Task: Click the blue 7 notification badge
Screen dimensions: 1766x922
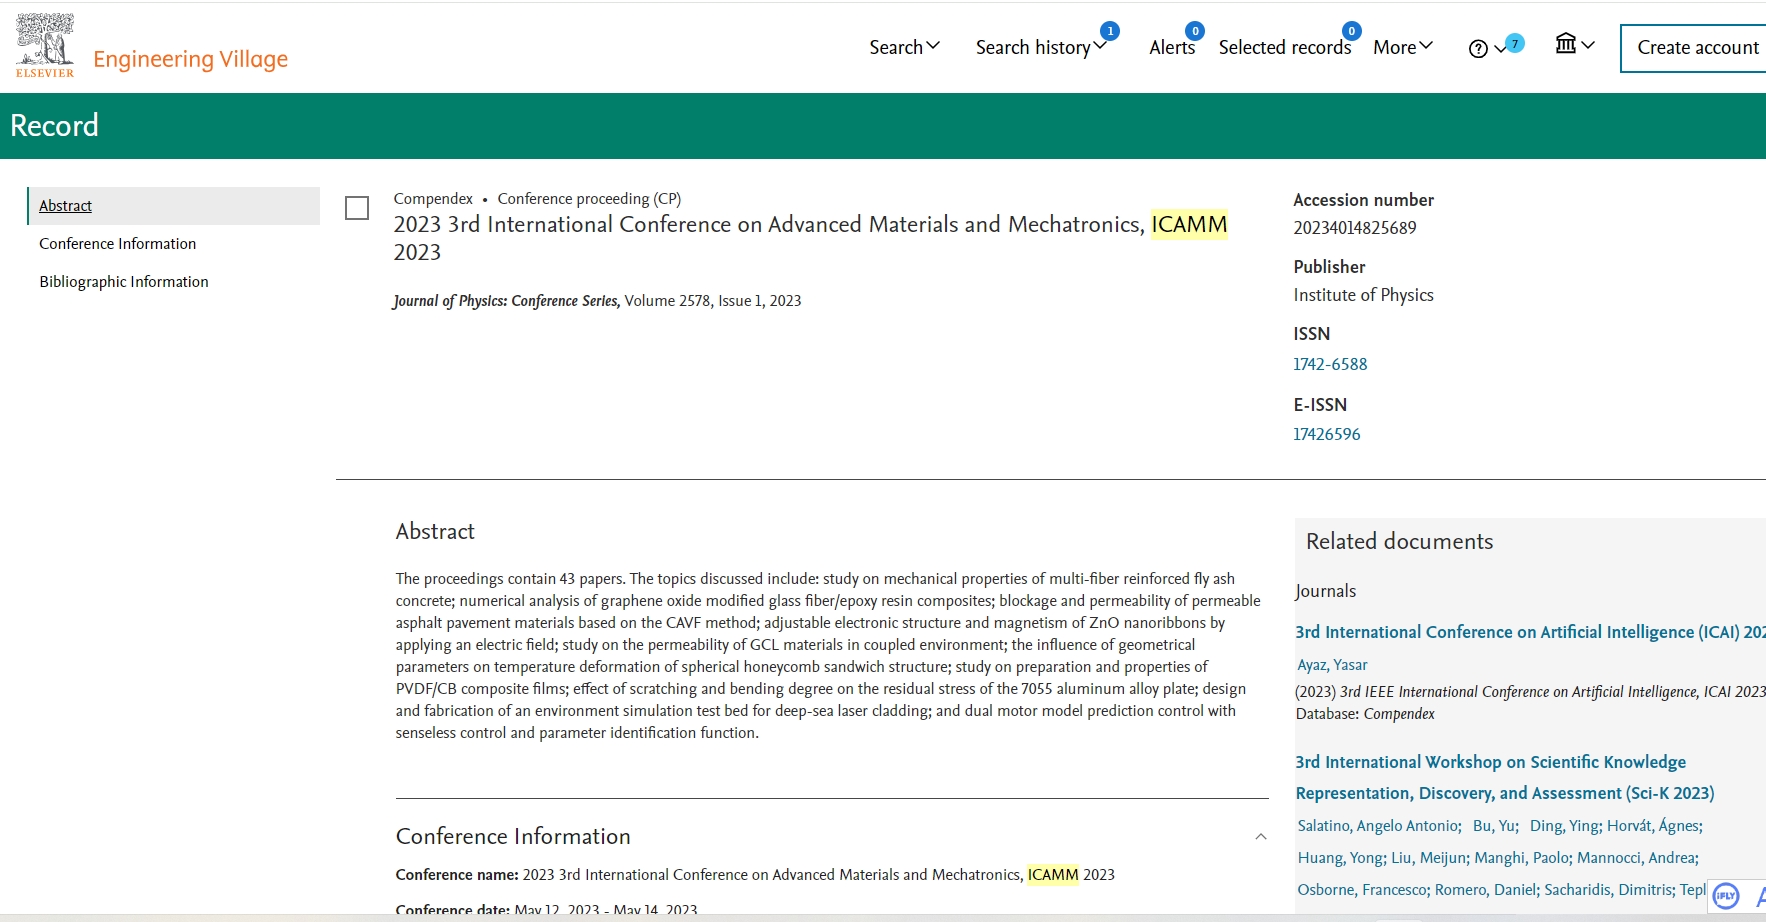Action: click(x=1515, y=43)
